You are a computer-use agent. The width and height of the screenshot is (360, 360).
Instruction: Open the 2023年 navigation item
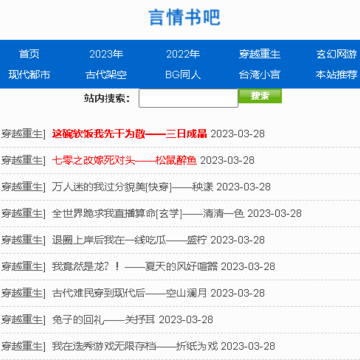point(106,54)
